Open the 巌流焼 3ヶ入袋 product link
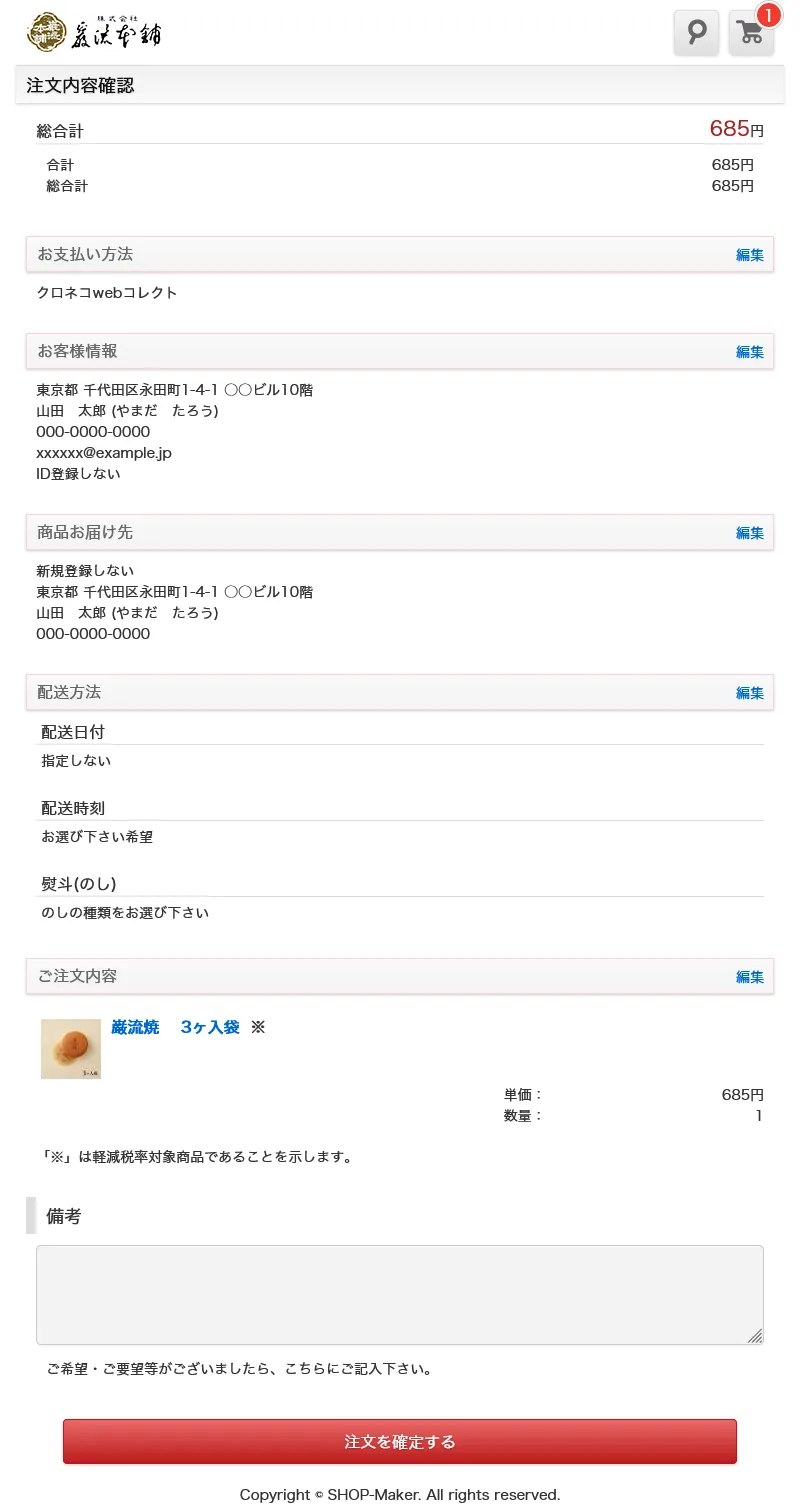800x1505 pixels. (175, 1027)
